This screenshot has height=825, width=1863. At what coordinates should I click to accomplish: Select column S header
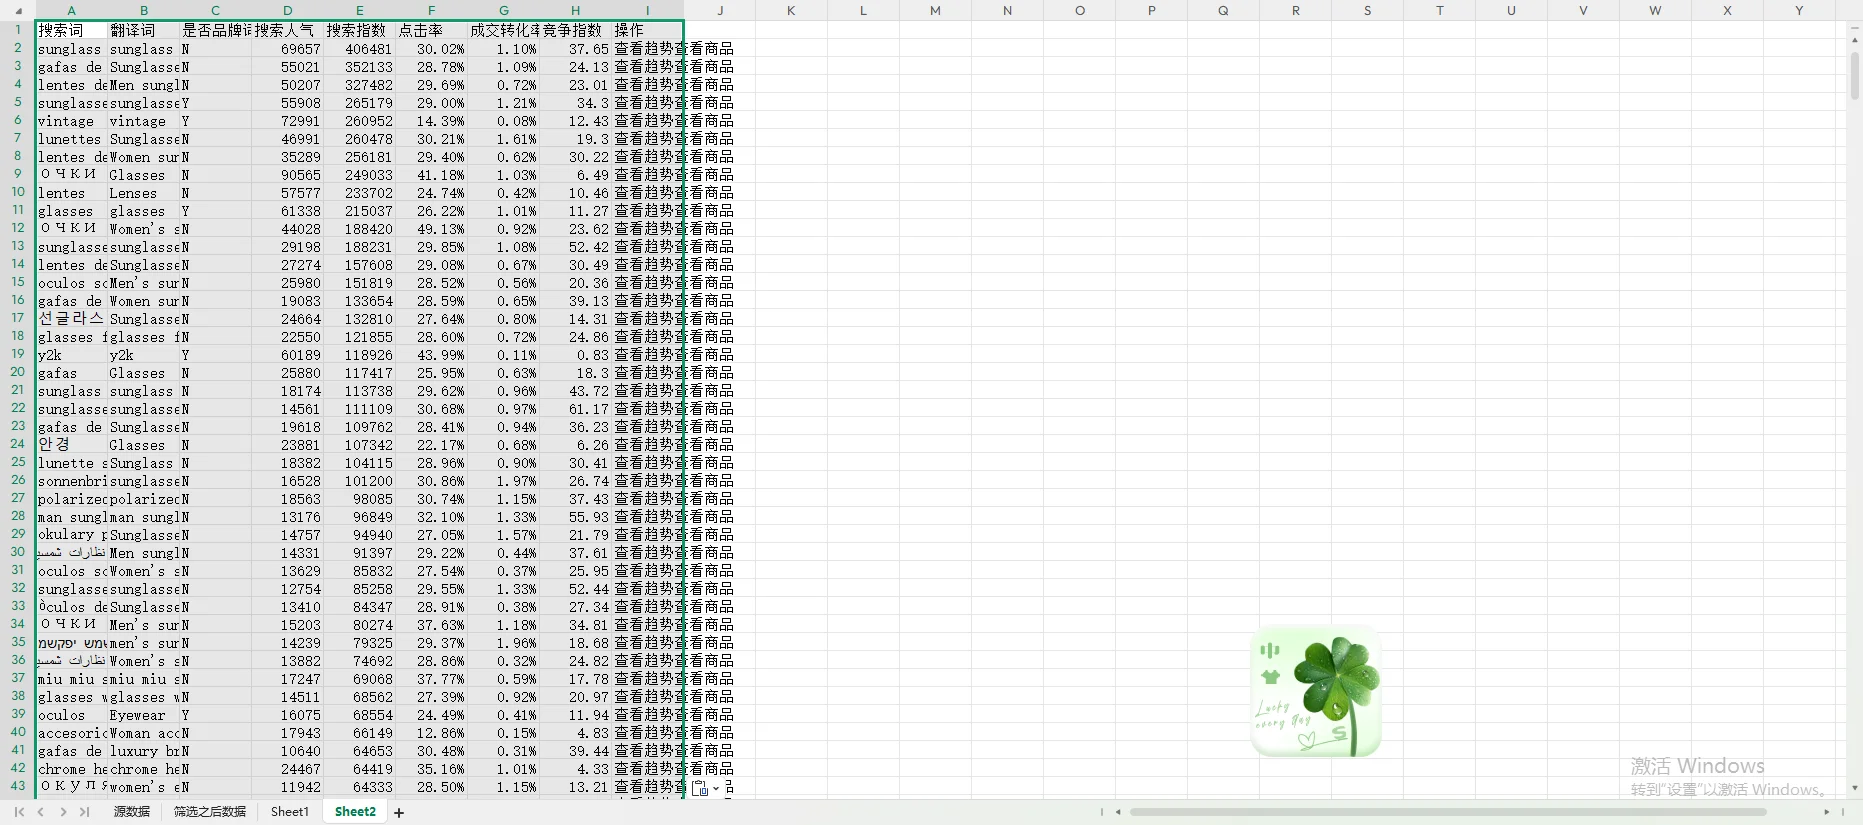(1367, 11)
